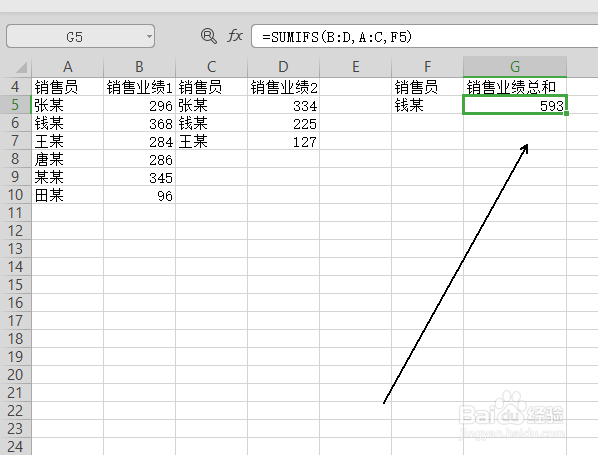Select row 9 header
This screenshot has width=598, height=455.
15,177
